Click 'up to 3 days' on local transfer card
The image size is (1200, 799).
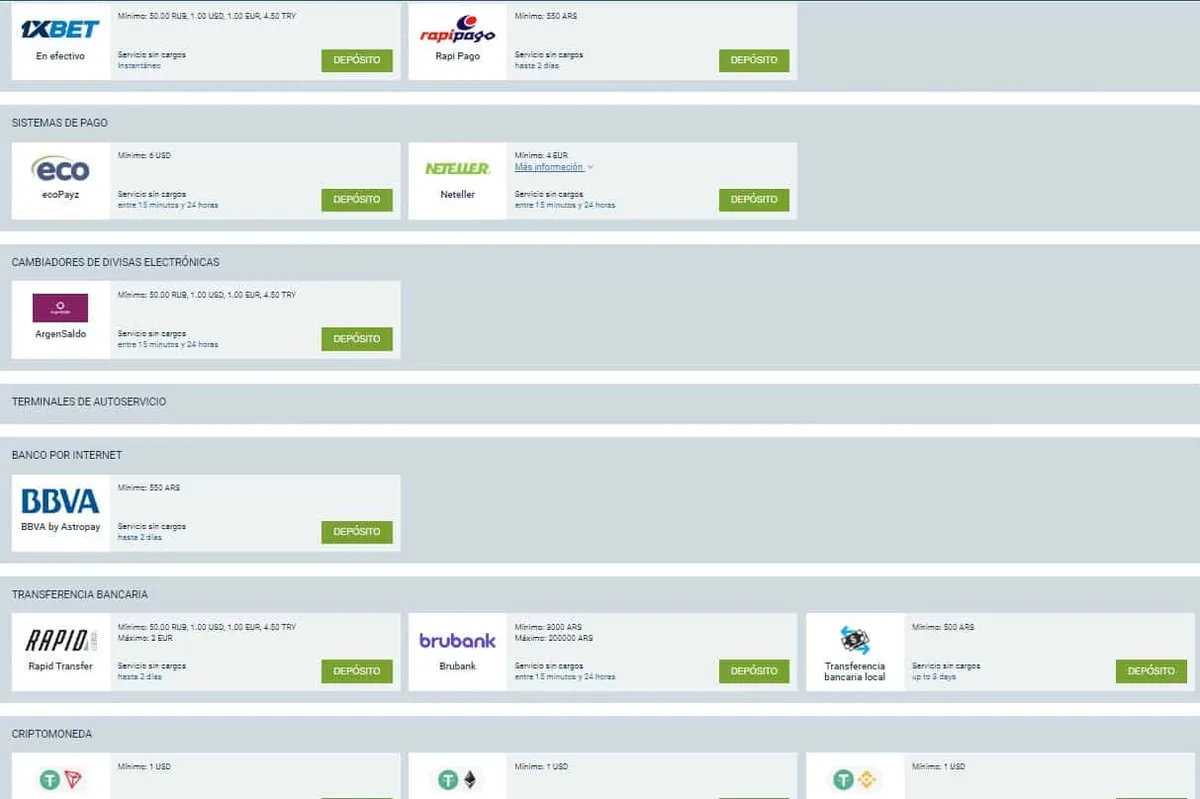pyautogui.click(x=933, y=677)
